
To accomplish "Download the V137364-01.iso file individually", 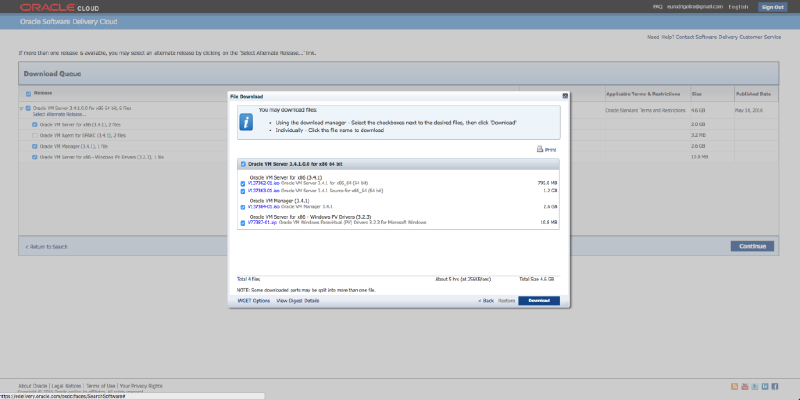I will 264,206.
